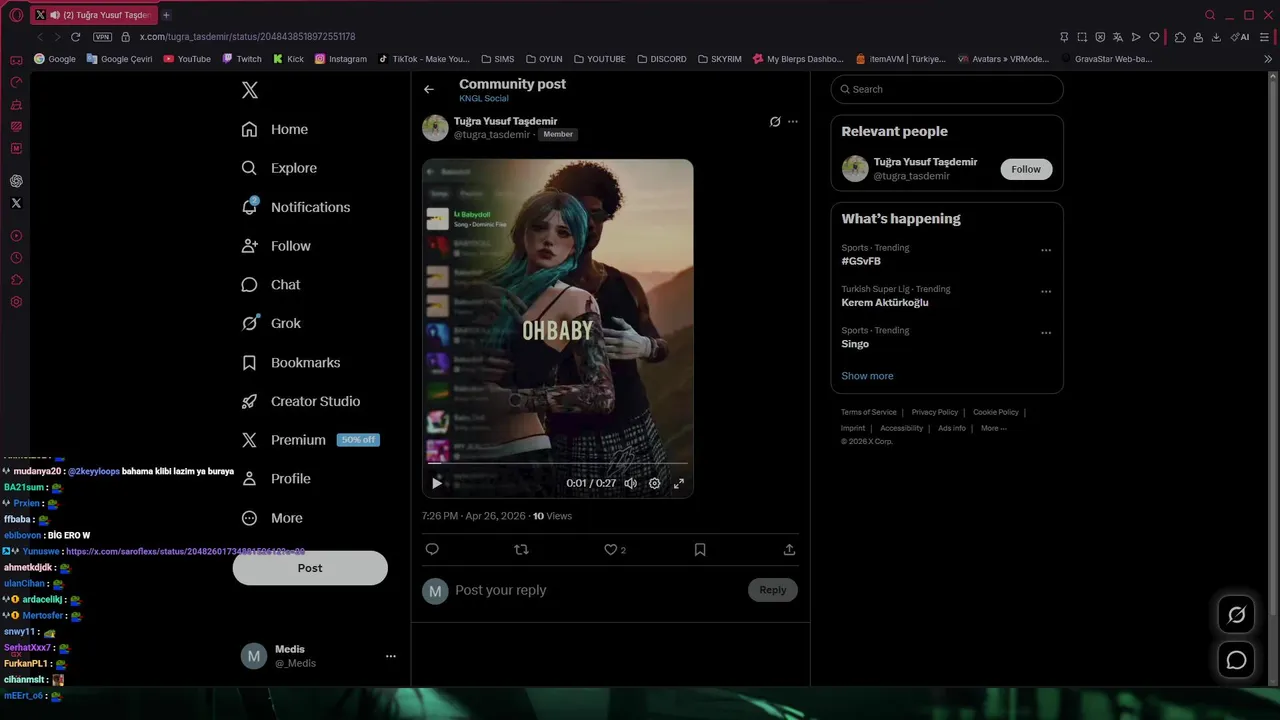The width and height of the screenshot is (1280, 720).
Task: Share the post
Action: 789,549
